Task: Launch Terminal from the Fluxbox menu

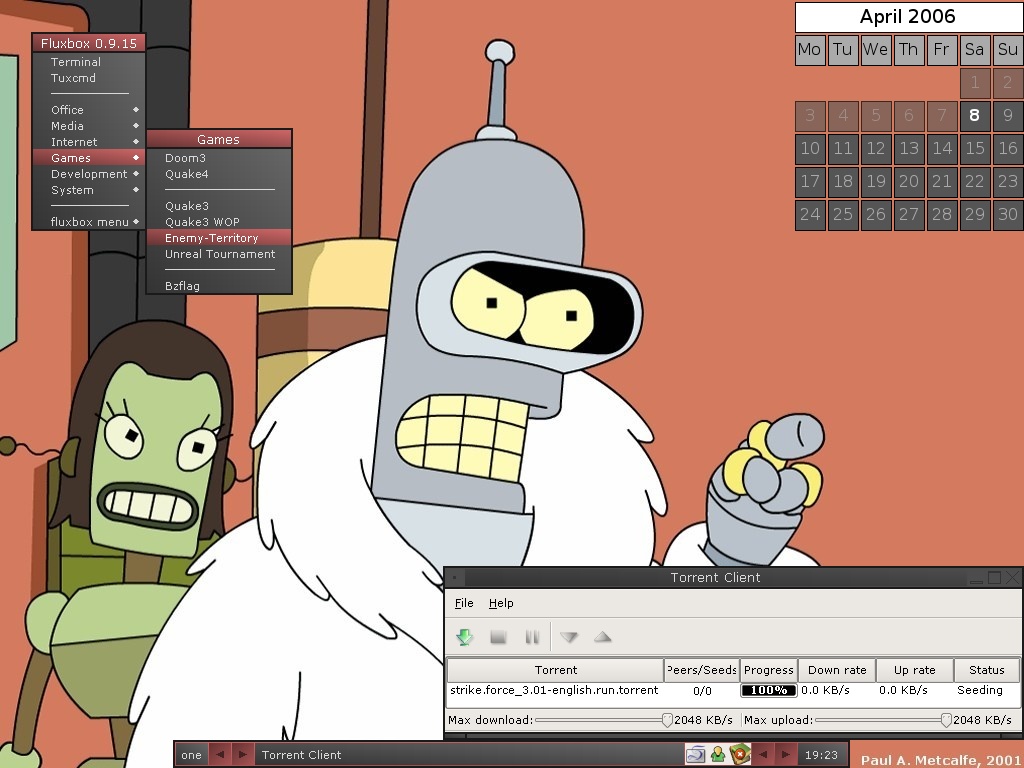Action: pos(88,62)
